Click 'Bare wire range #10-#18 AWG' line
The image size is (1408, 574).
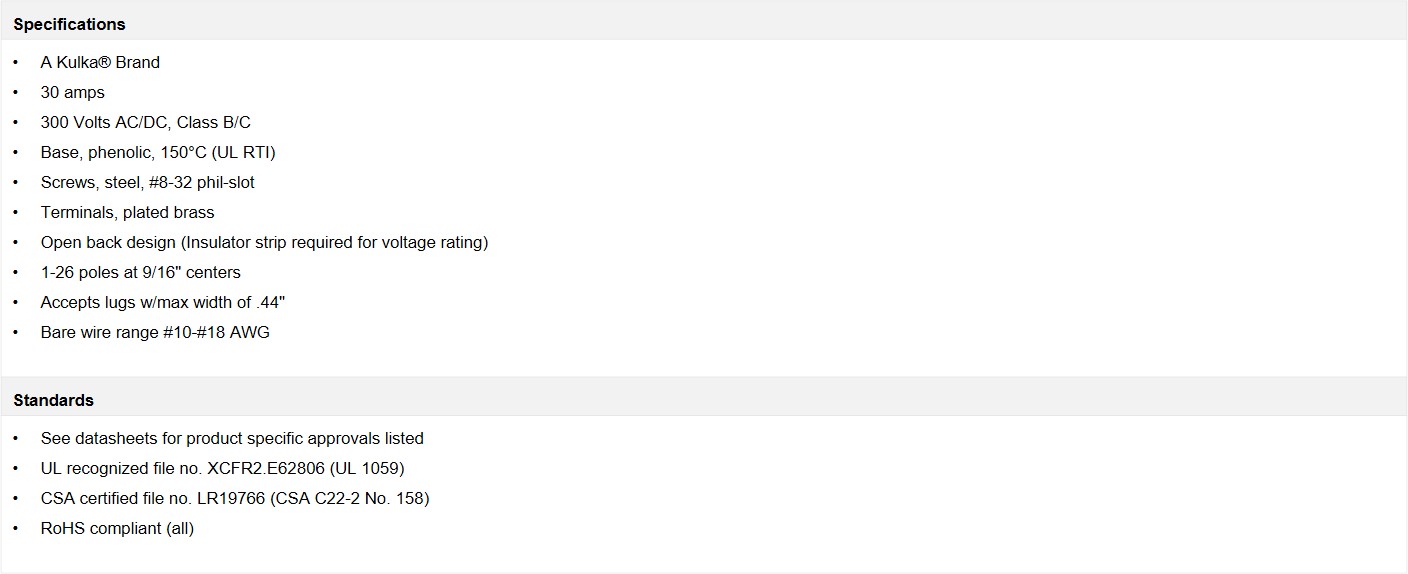tap(155, 332)
